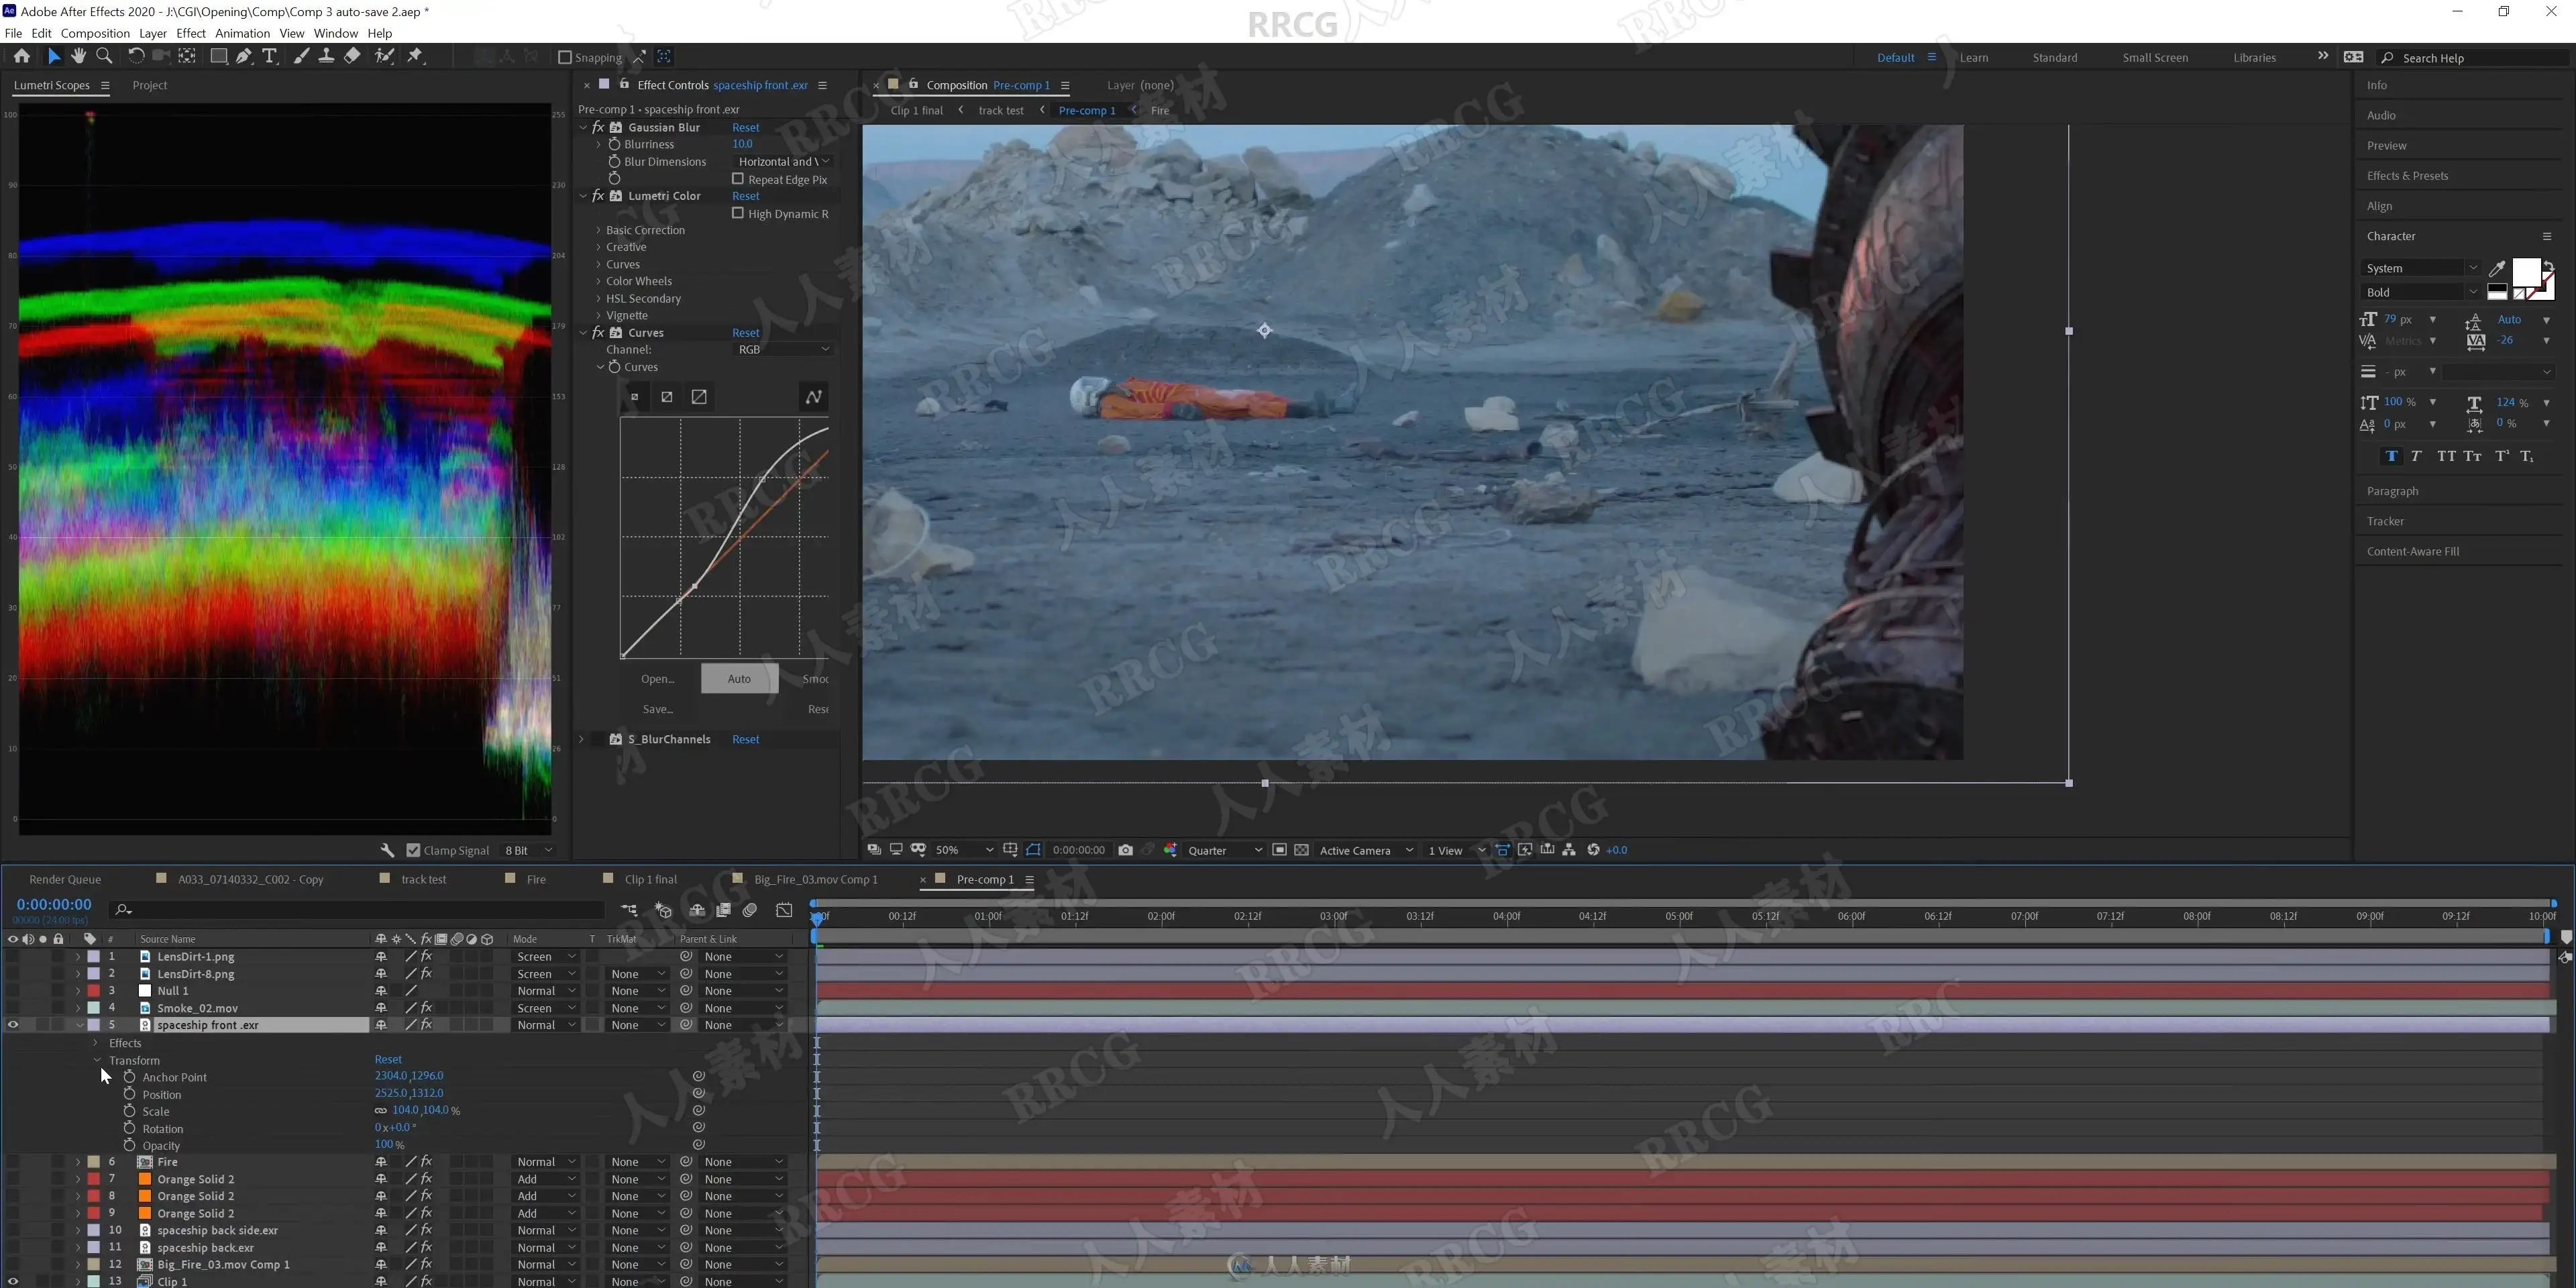This screenshot has height=1288, width=2576.
Task: Select the curve bezier edit icon
Action: (813, 397)
